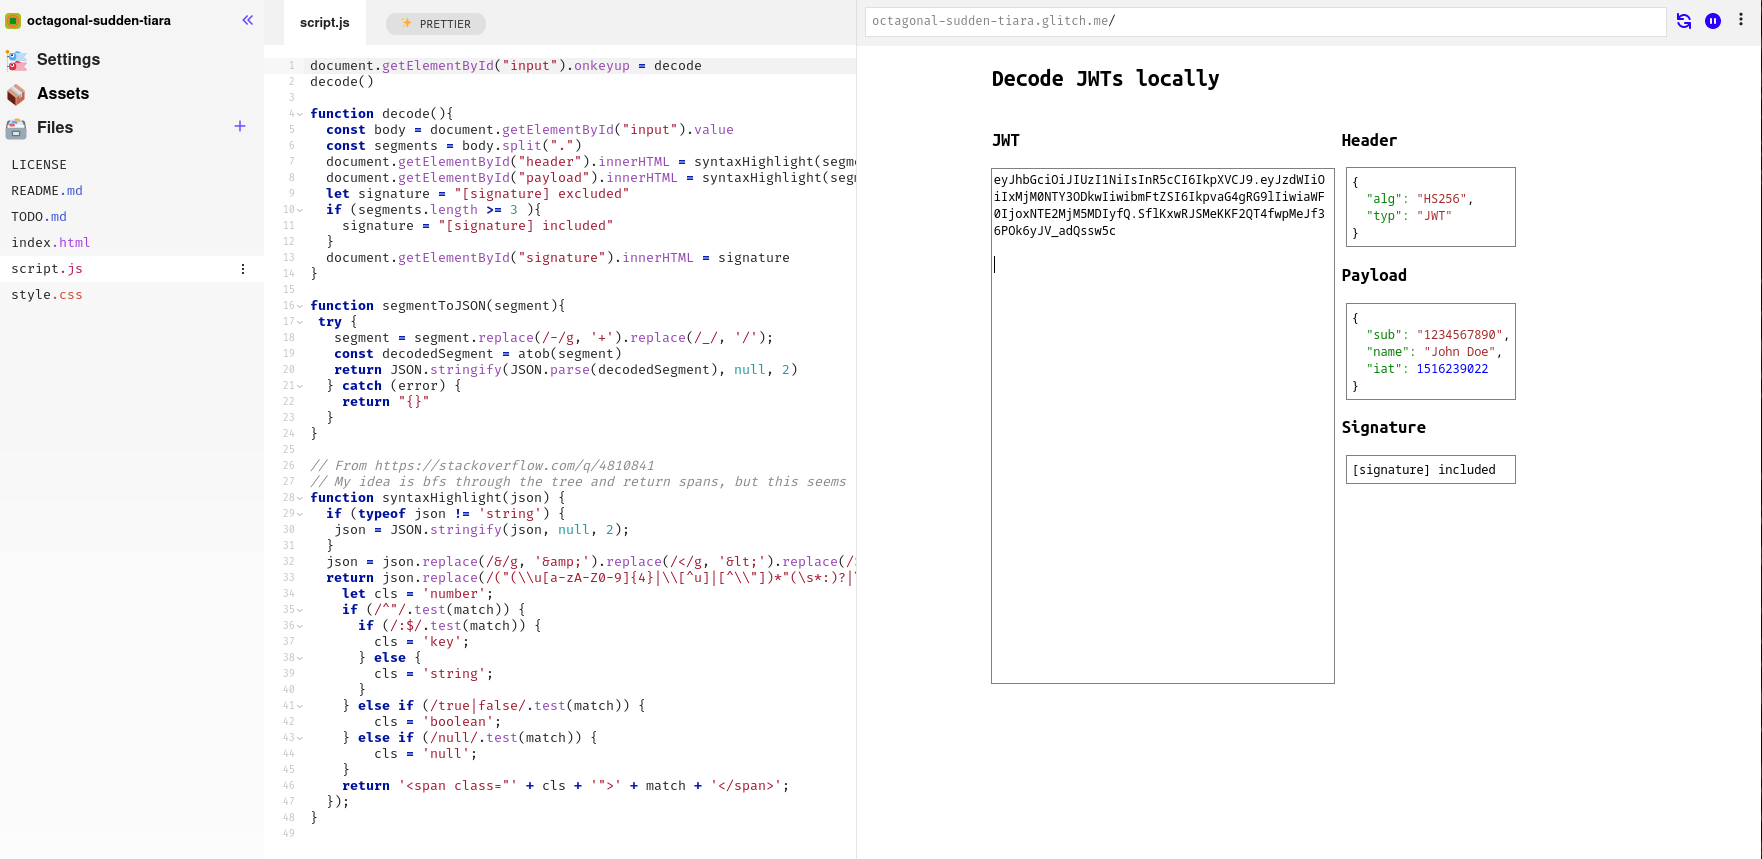
Task: Click the 'Header' heading in preview
Action: coord(1369,141)
